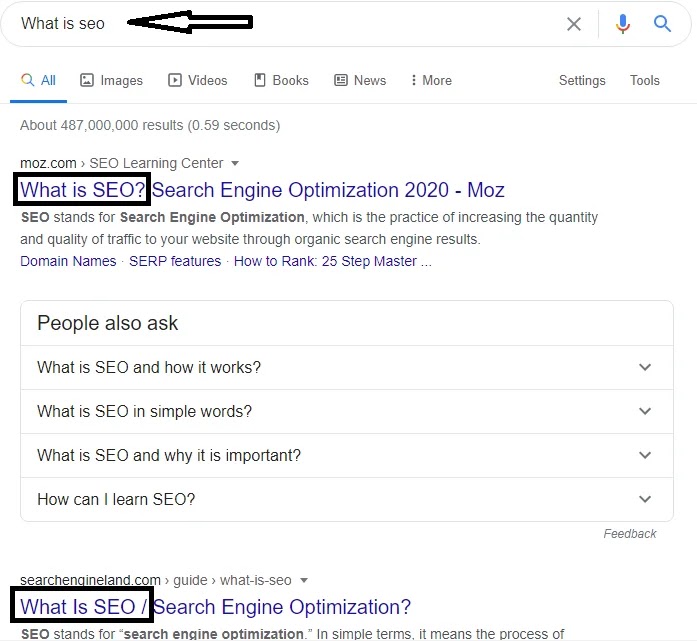This screenshot has width=697, height=641.
Task: Click the blue magnifier search icon
Action: click(x=662, y=23)
